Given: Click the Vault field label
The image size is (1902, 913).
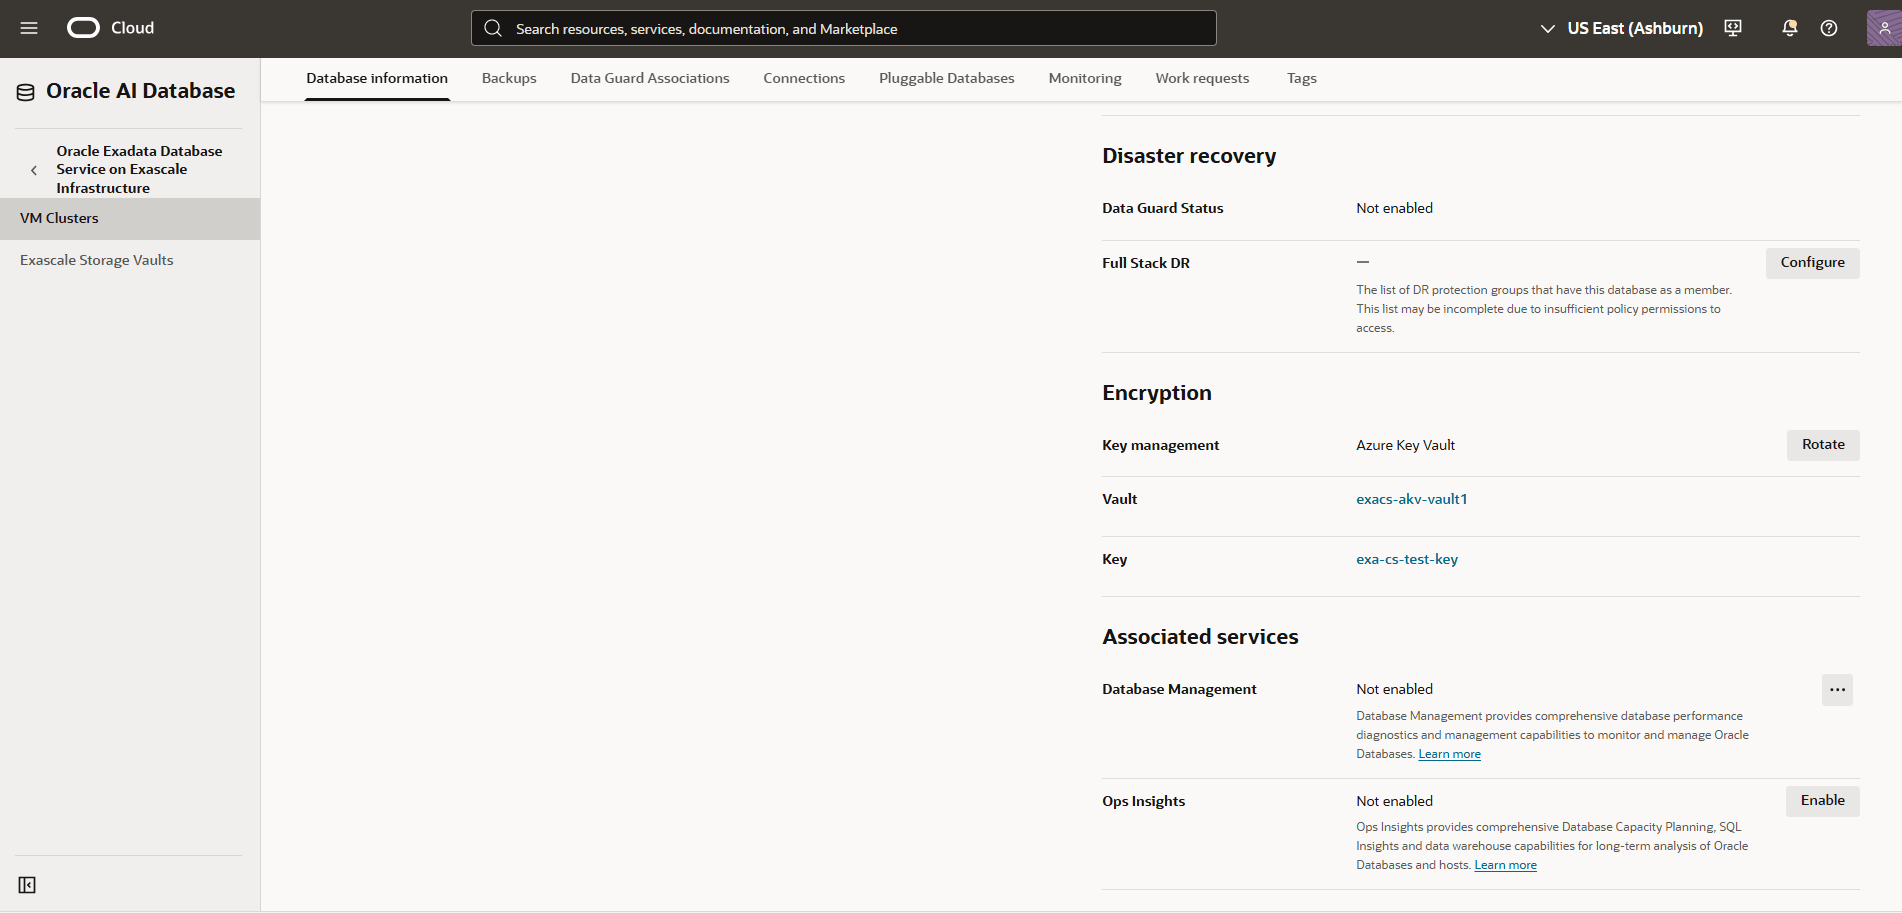Looking at the screenshot, I should pos(1119,499).
